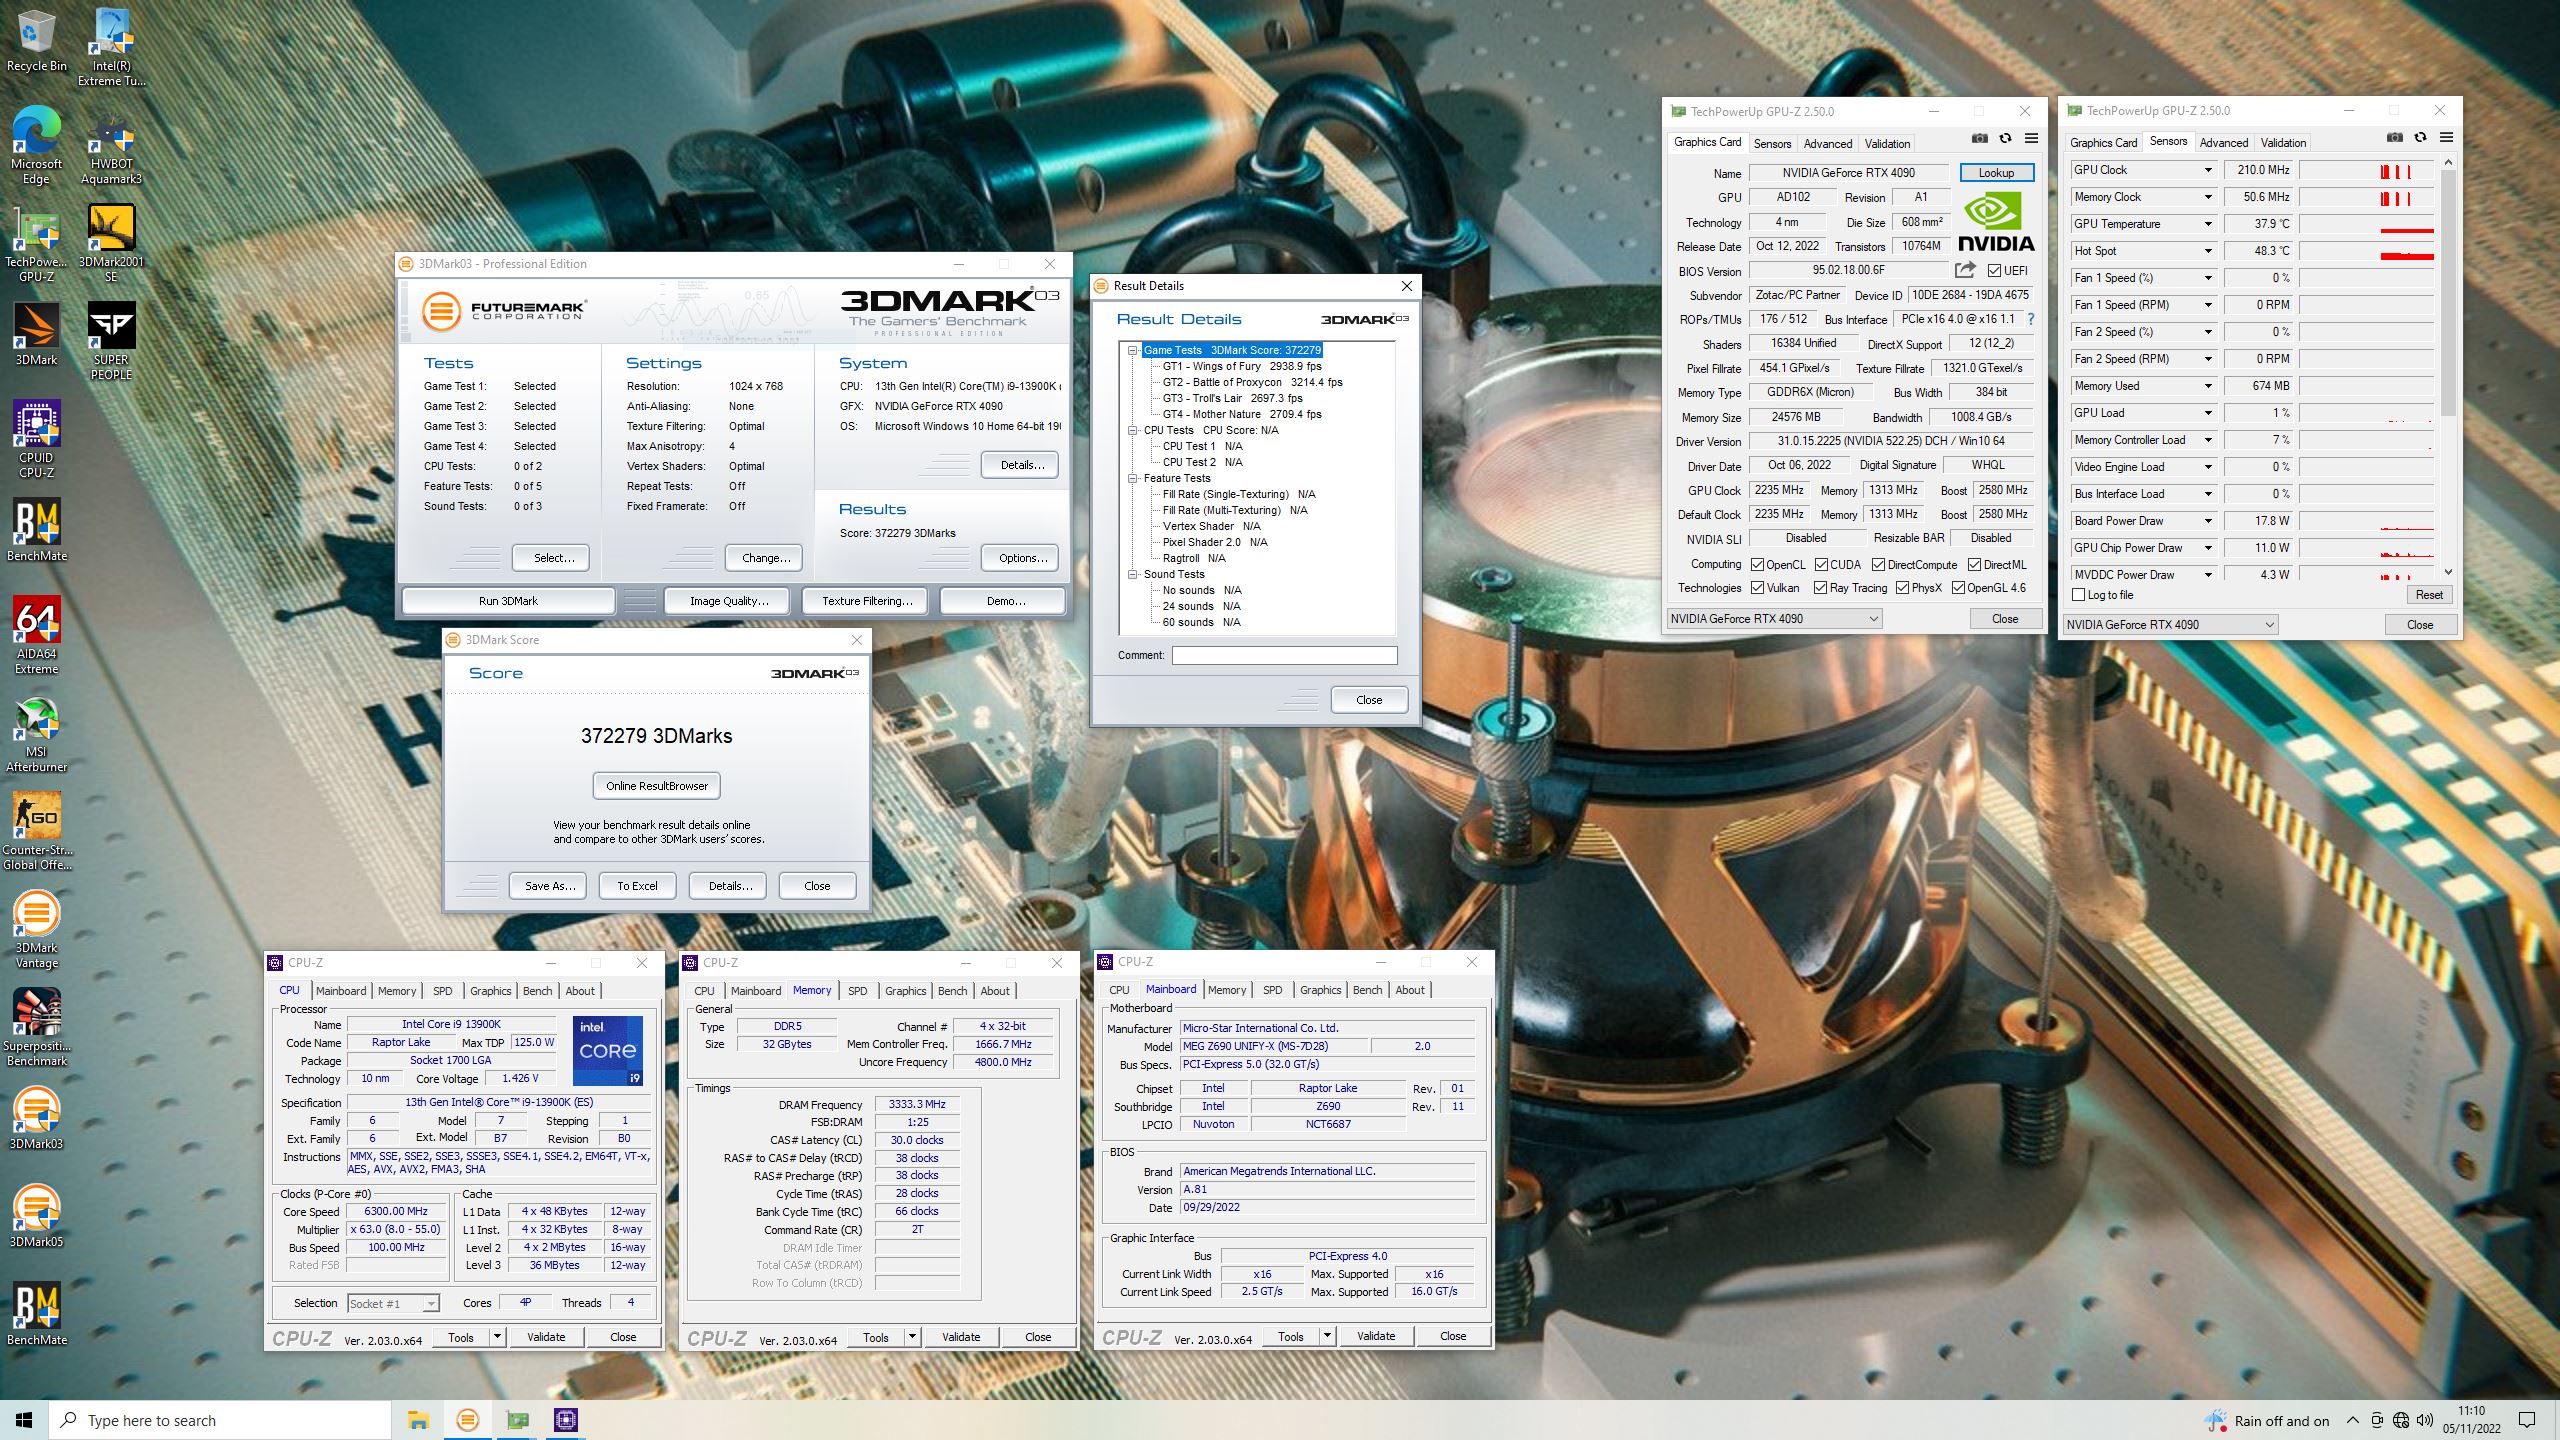
Task: Switch to Advanced tab in GPU-Z Graphics Card window
Action: [x=1828, y=144]
